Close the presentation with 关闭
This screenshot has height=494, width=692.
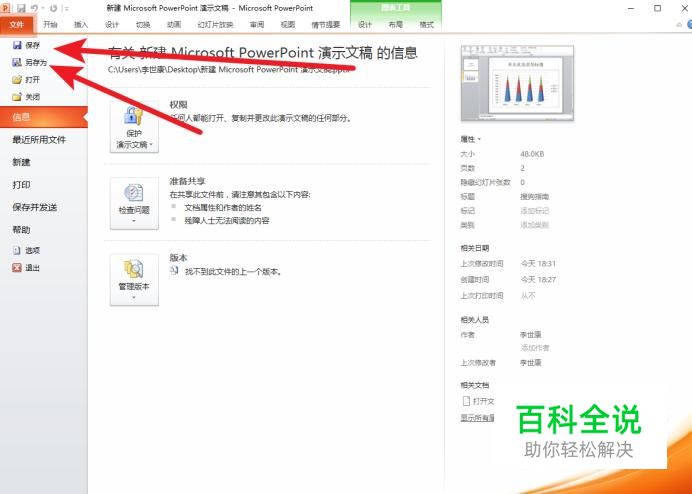(26, 97)
